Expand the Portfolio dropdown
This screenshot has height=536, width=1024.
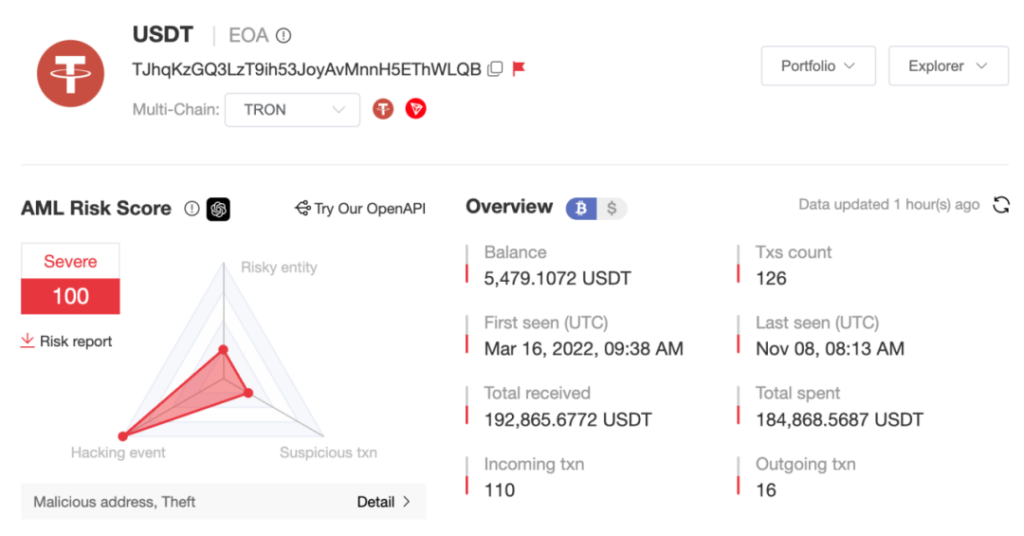817,66
